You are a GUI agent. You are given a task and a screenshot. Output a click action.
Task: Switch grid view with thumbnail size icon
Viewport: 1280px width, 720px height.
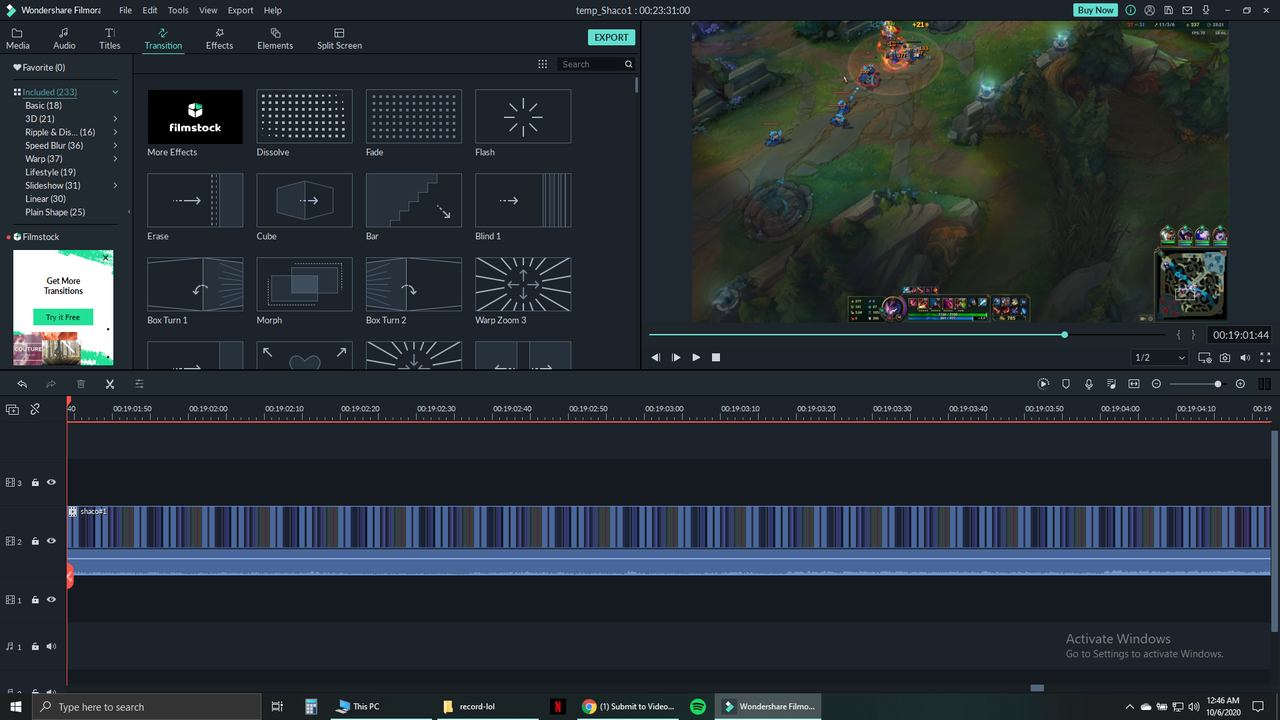(x=542, y=64)
